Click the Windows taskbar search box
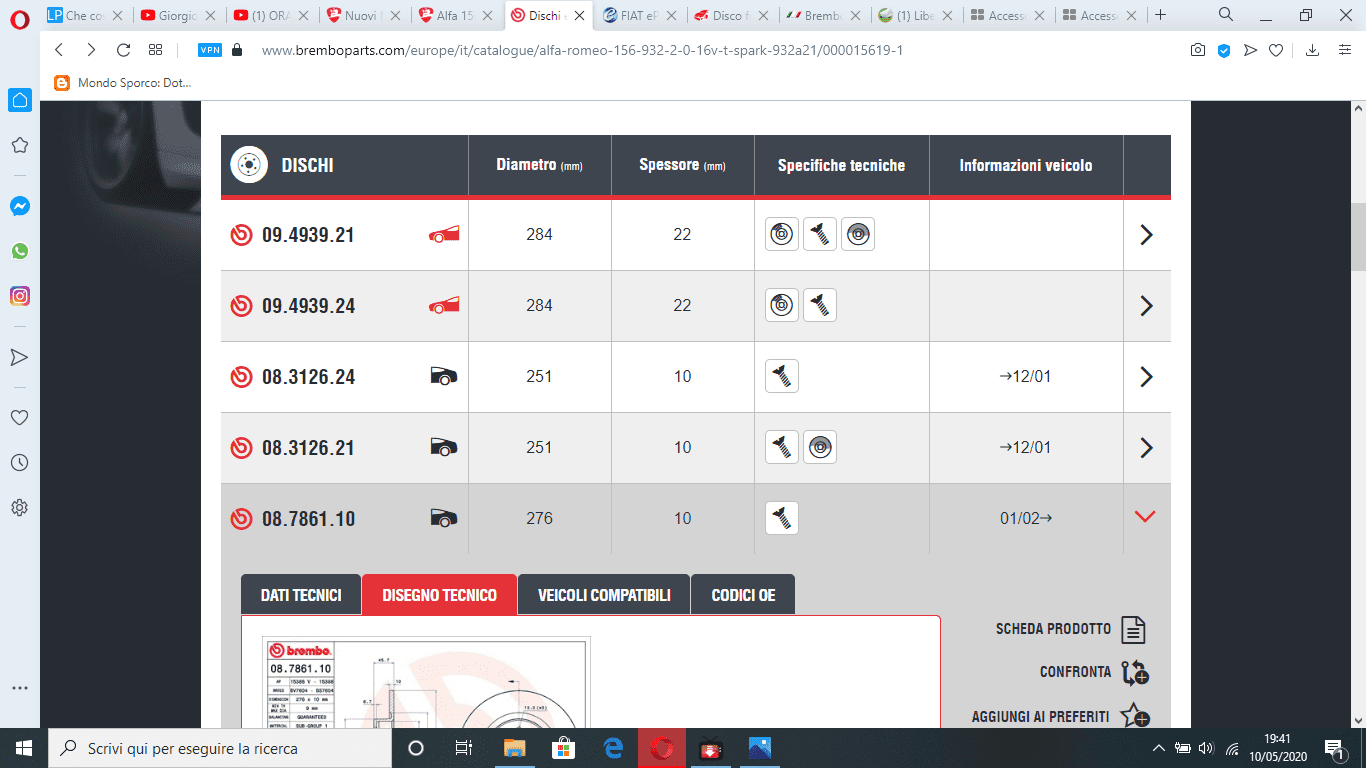Screen dimensions: 1366x768 tap(218, 748)
